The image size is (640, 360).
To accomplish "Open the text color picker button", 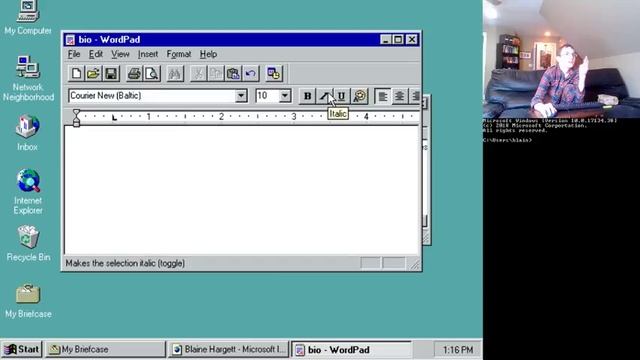I will click(x=360, y=96).
